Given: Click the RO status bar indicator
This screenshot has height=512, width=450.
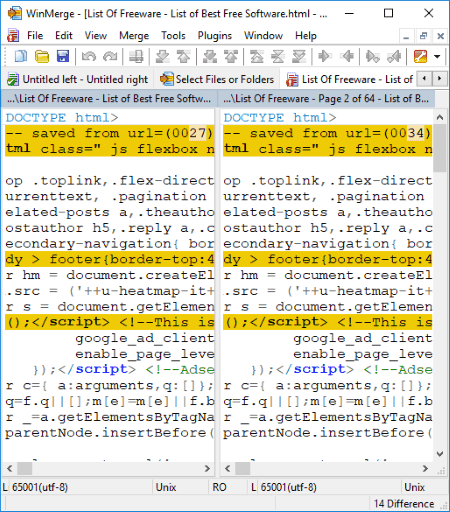Looking at the screenshot, I should [x=219, y=487].
